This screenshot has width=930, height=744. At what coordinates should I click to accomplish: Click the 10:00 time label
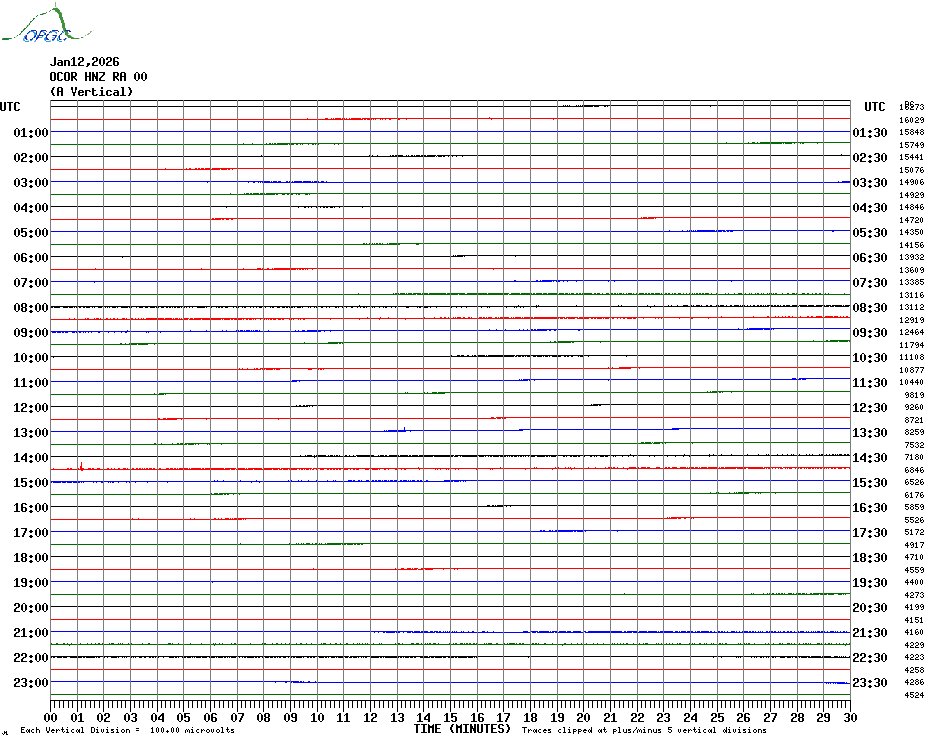coord(31,357)
